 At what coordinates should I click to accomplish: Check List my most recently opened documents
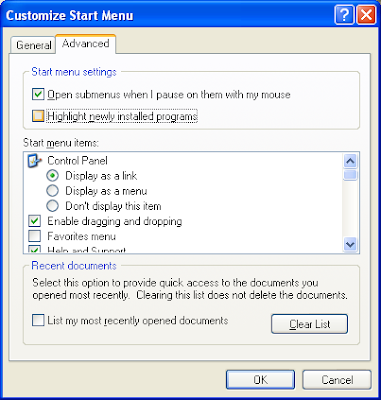[38, 320]
